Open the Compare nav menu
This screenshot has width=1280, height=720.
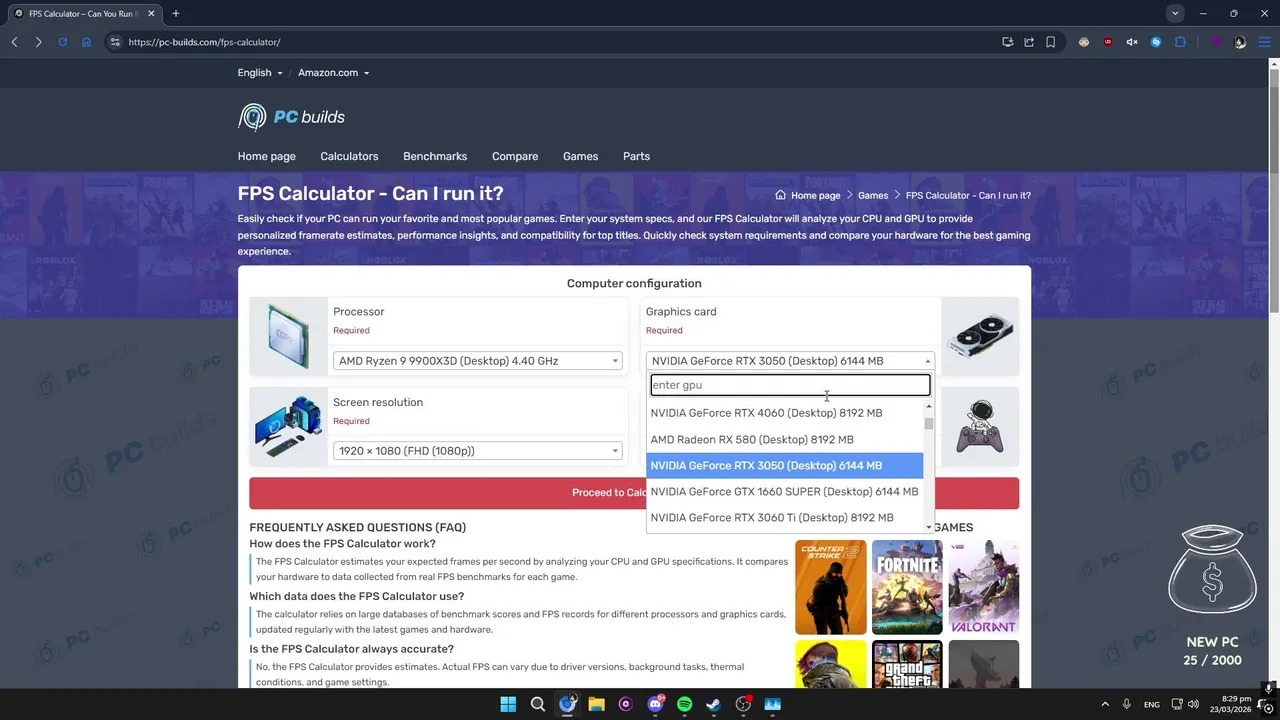[515, 156]
